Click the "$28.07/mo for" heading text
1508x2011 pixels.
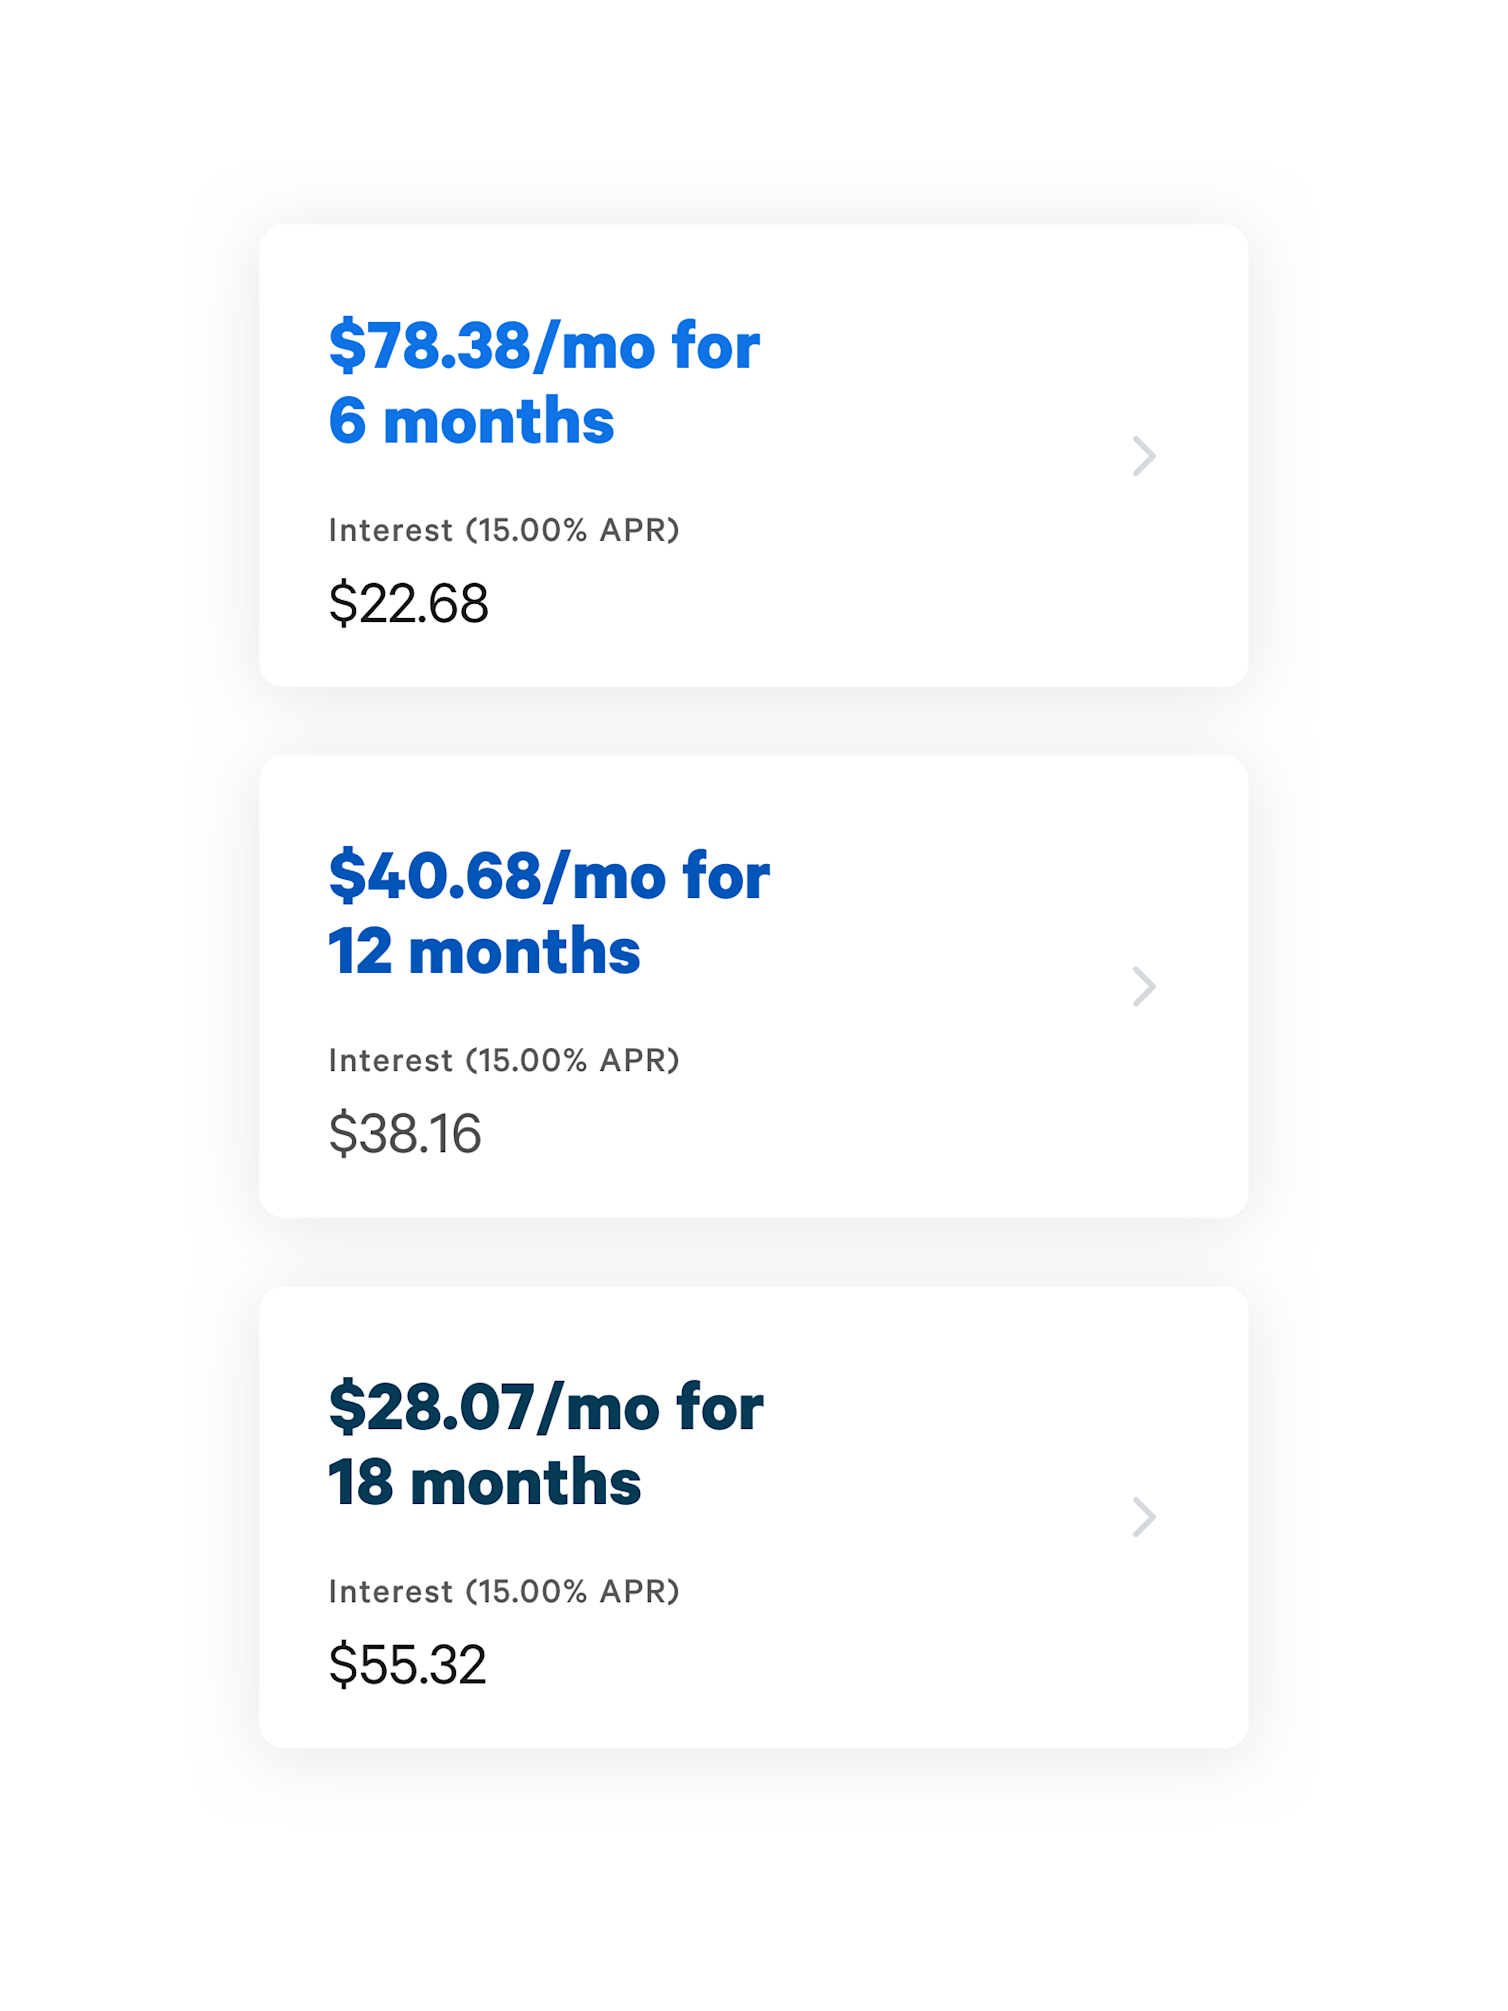click(546, 1407)
